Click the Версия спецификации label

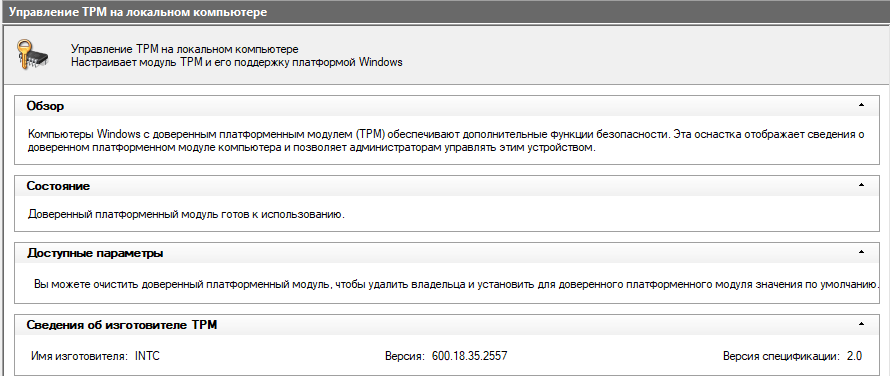pos(781,357)
